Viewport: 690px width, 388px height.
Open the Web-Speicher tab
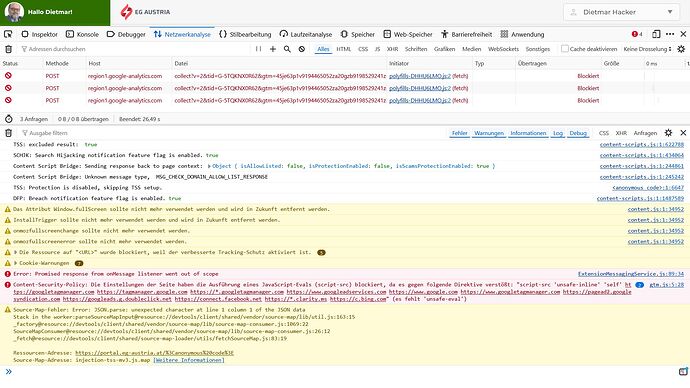408,34
